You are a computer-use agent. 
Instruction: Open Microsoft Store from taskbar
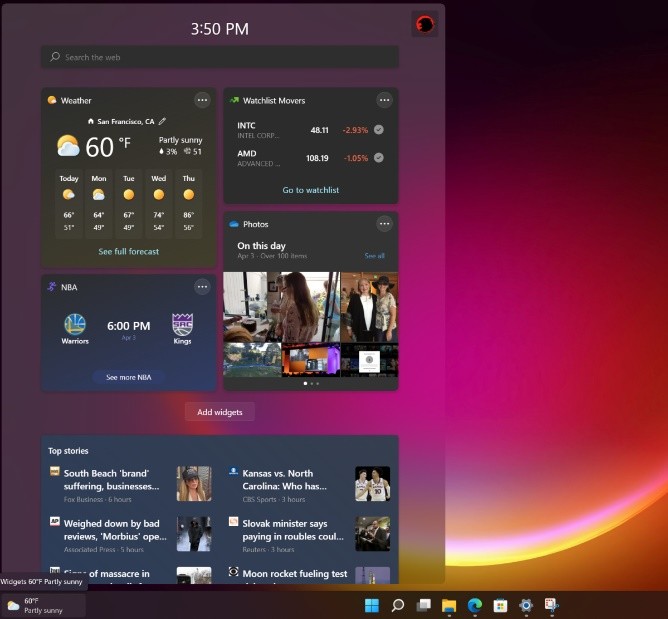point(500,605)
